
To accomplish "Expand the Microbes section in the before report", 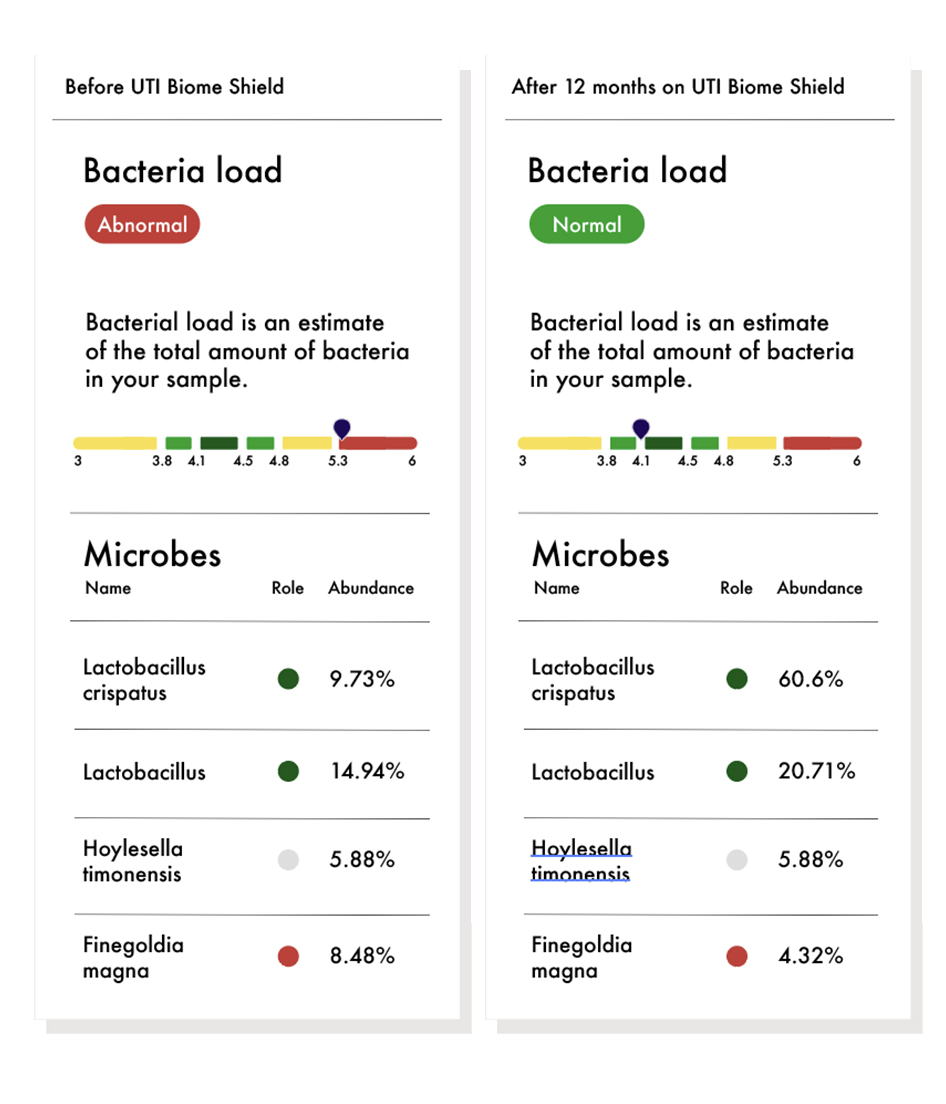I will coord(152,555).
